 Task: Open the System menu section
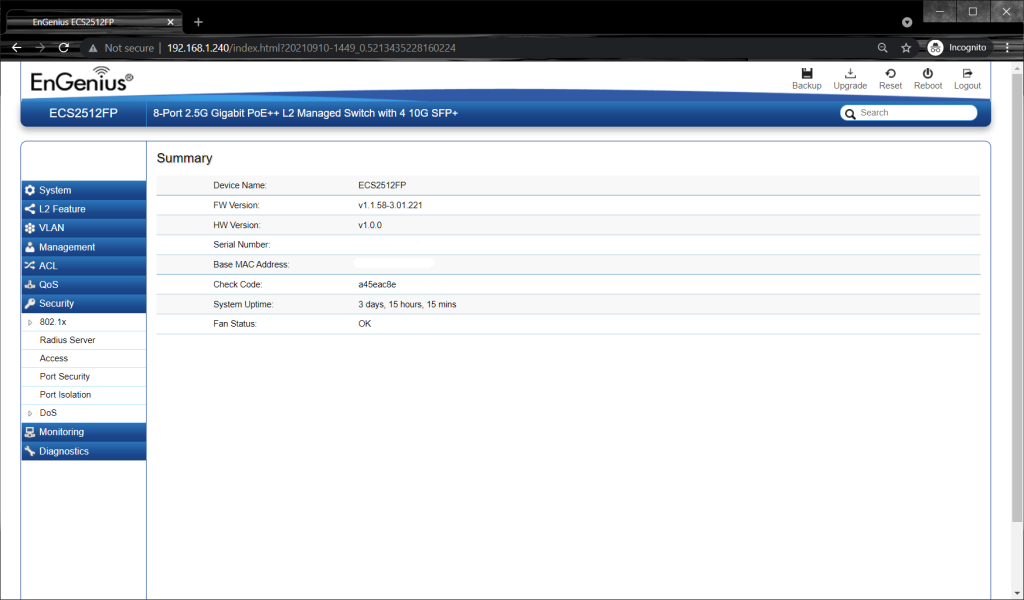click(84, 190)
